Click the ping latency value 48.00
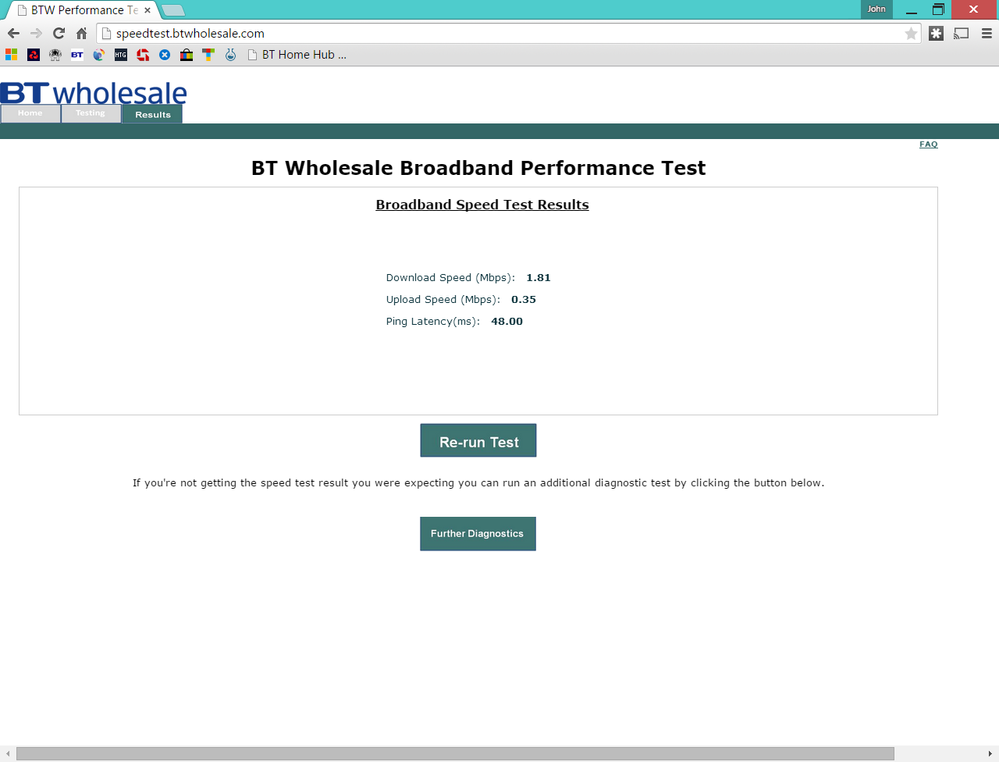Viewport: 999px width, 762px height. point(507,321)
